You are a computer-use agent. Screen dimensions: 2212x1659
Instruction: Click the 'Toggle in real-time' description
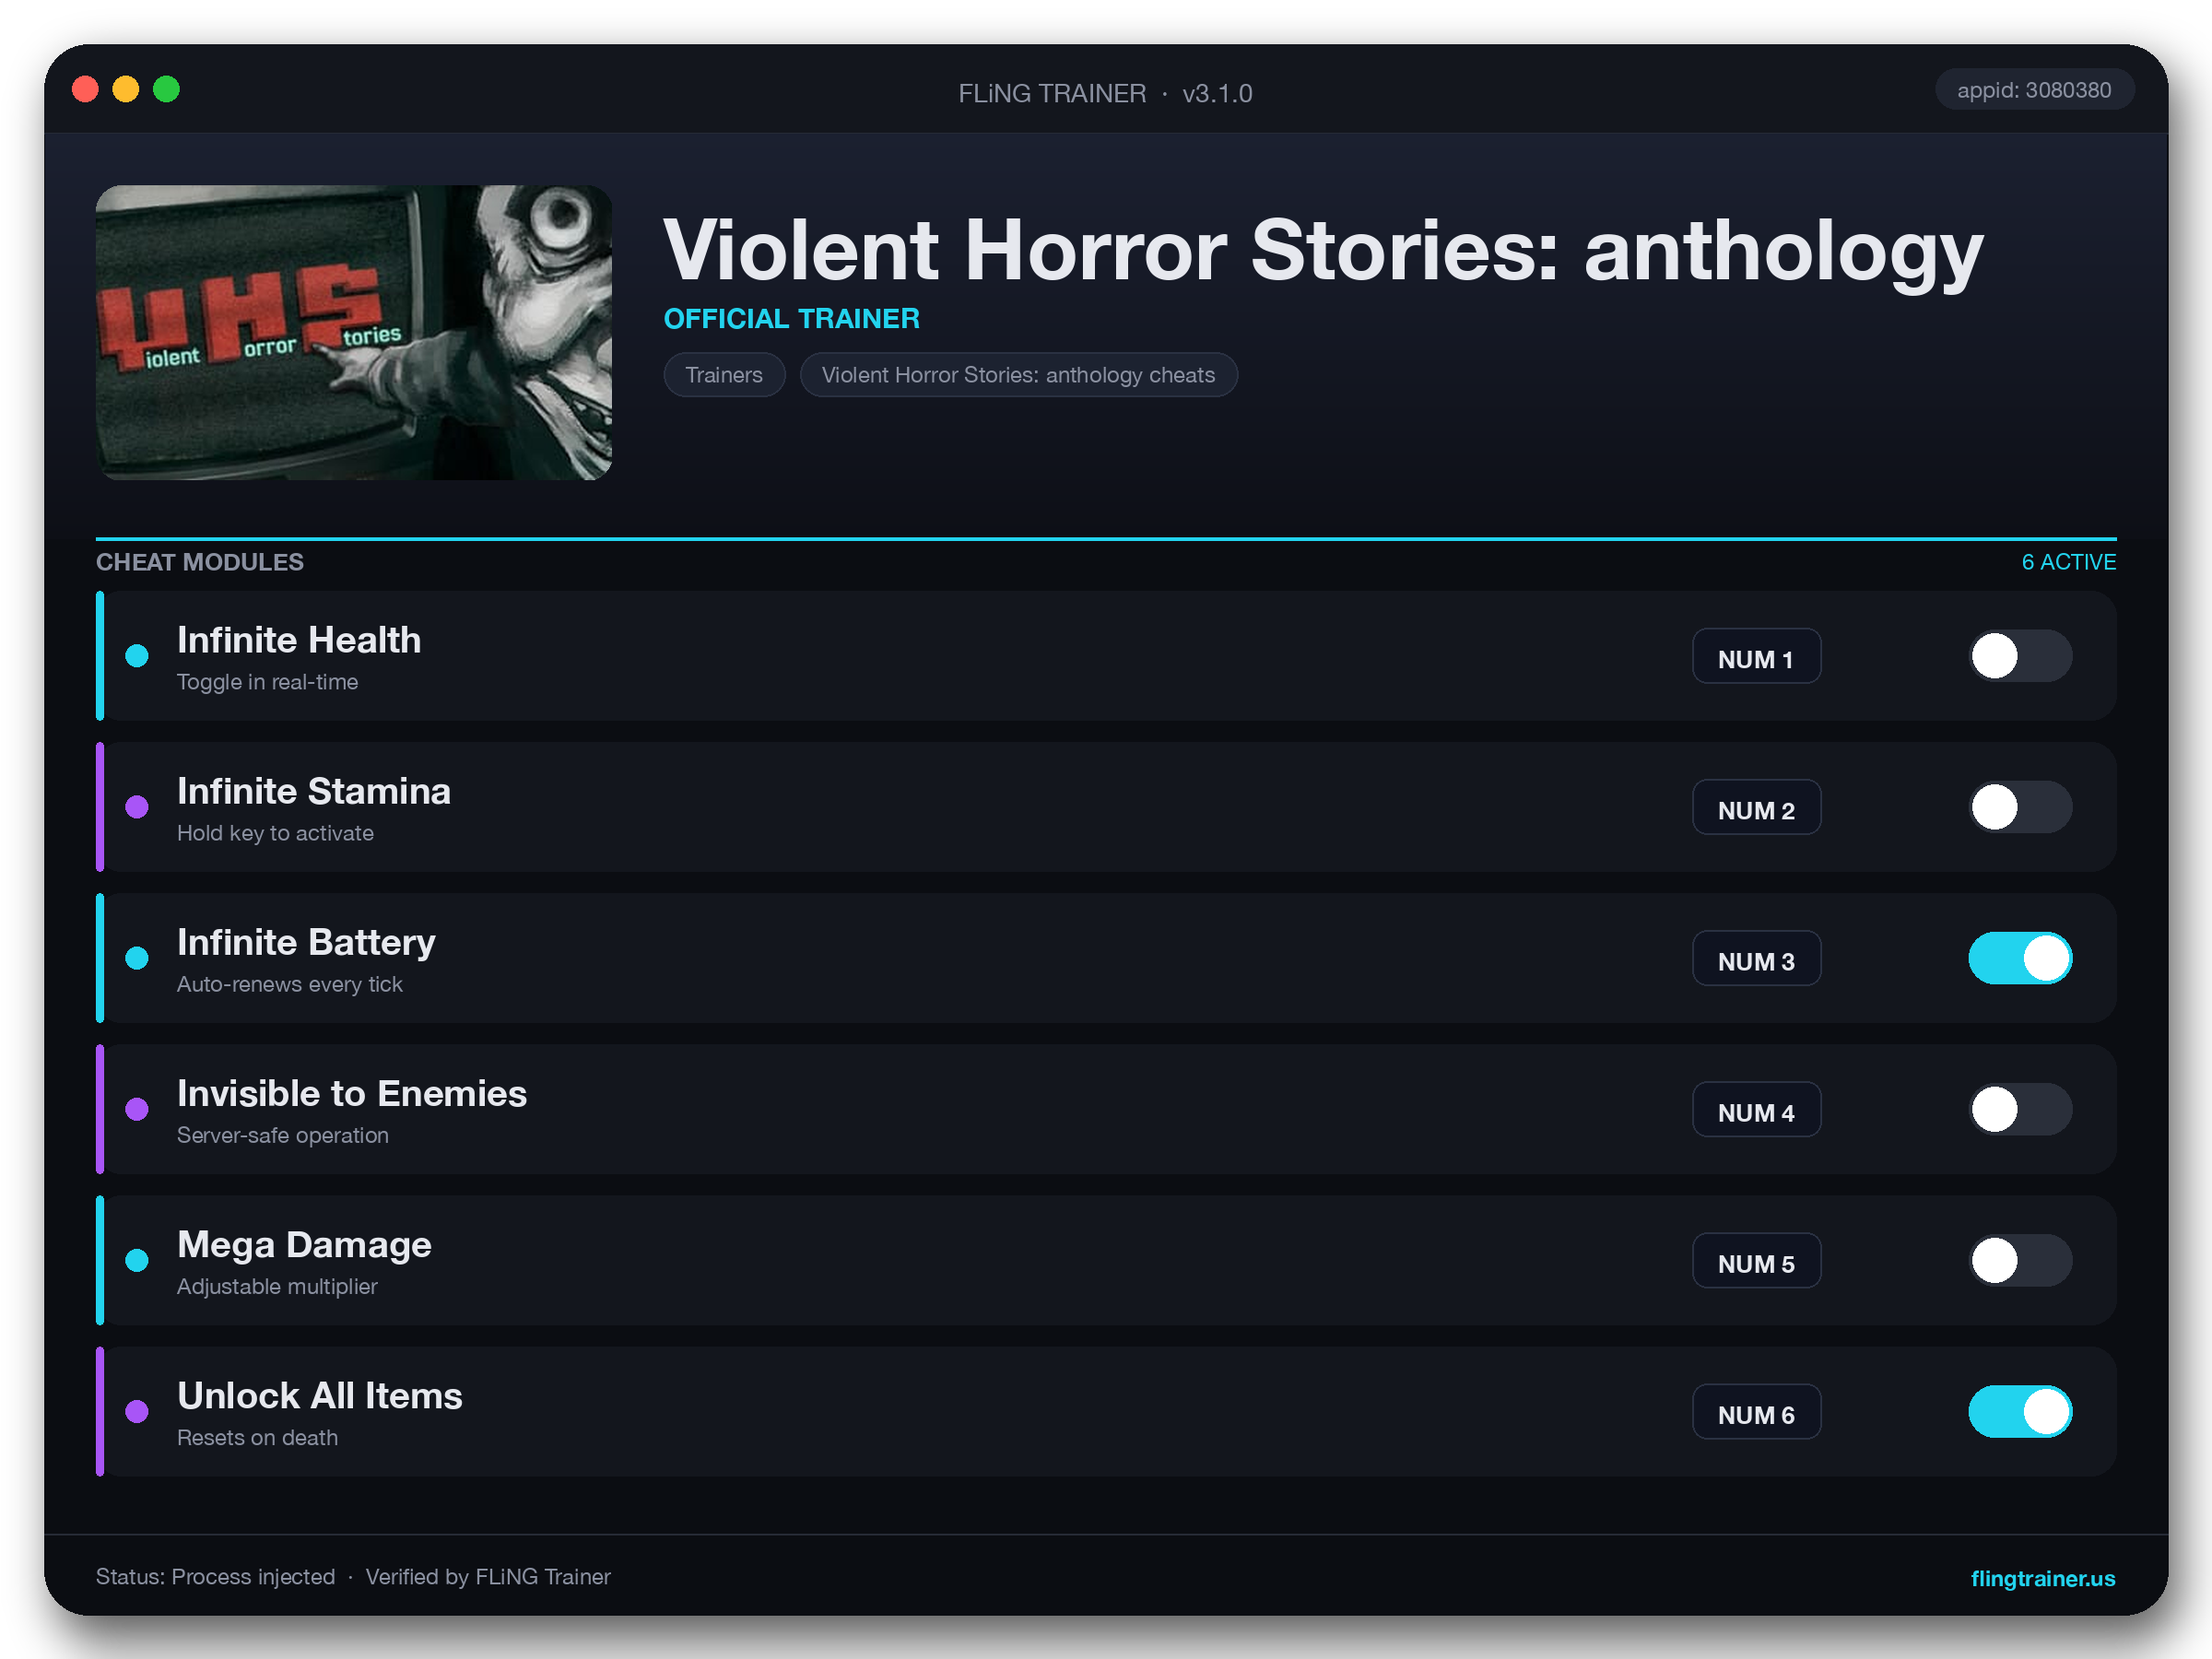(267, 682)
